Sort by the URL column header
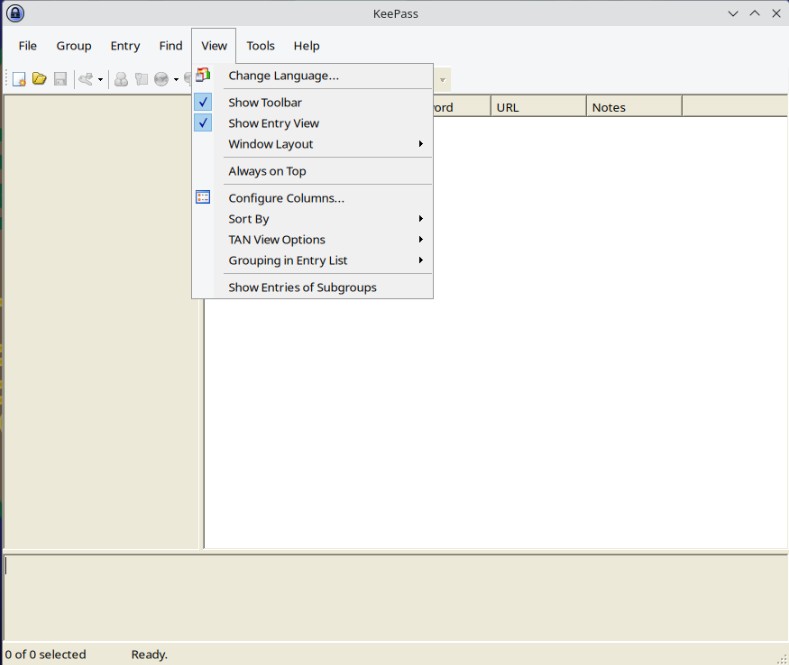Image resolution: width=789 pixels, height=665 pixels. coord(538,107)
